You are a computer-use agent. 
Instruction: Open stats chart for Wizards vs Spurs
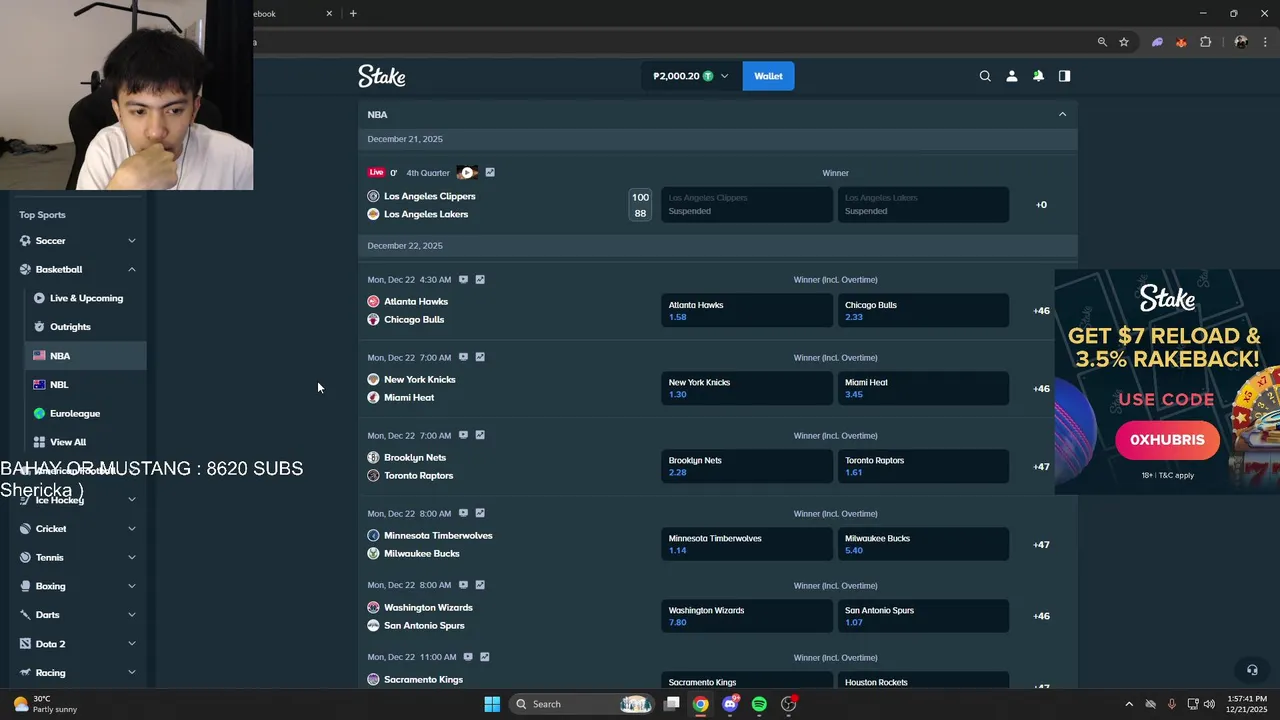click(x=480, y=585)
